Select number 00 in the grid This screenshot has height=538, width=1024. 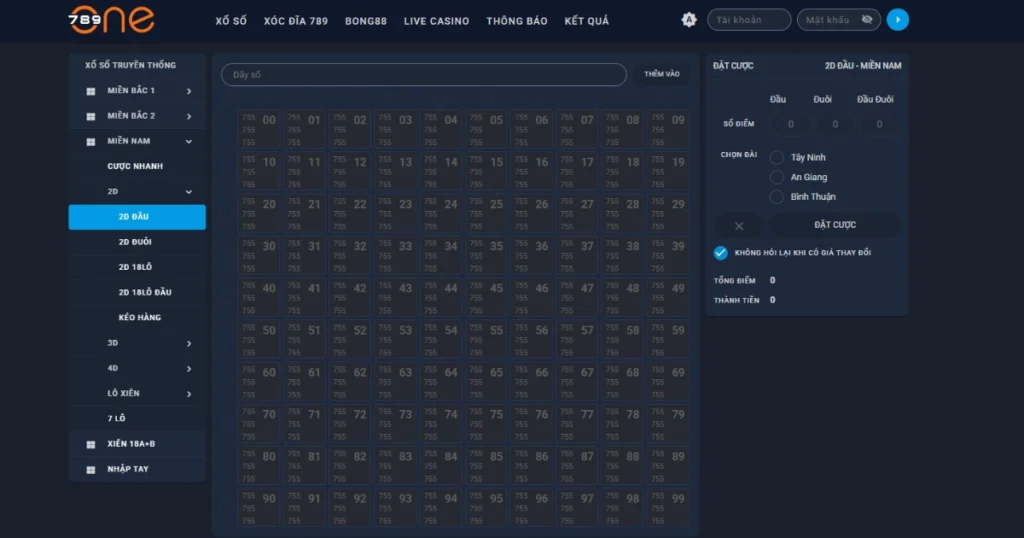(259, 129)
